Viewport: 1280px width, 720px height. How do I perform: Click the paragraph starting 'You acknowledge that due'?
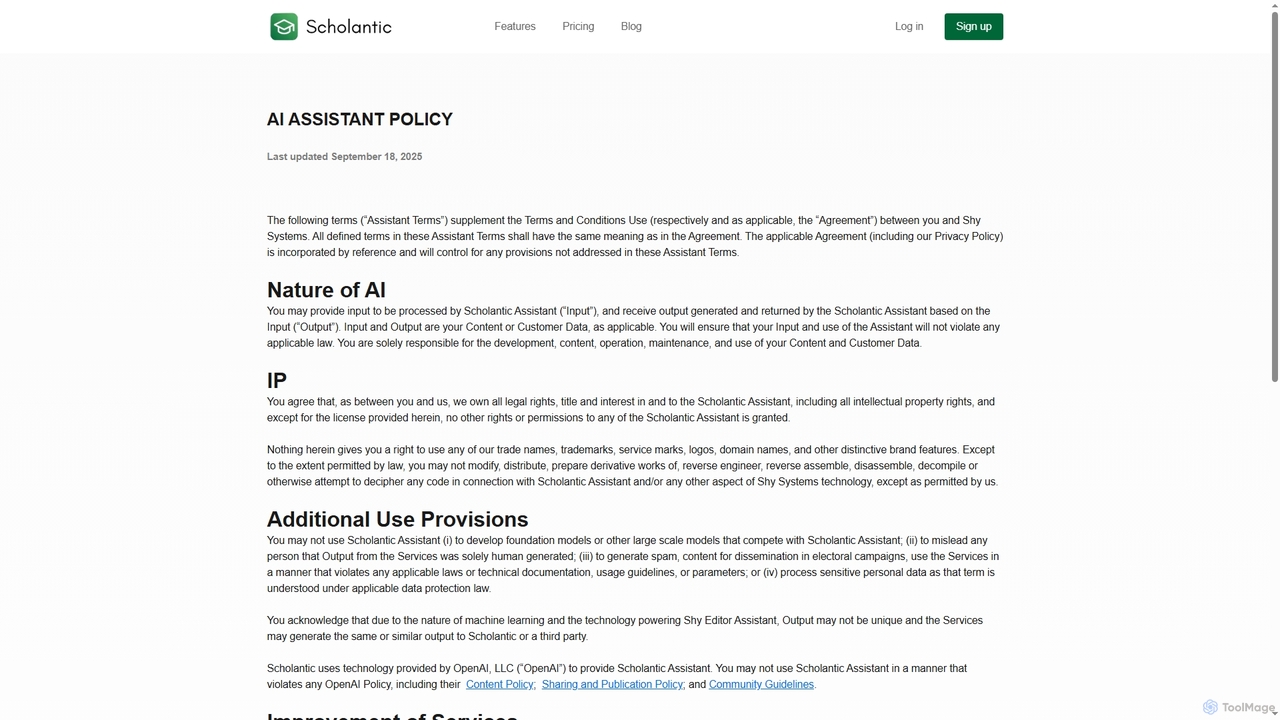tap(625, 628)
